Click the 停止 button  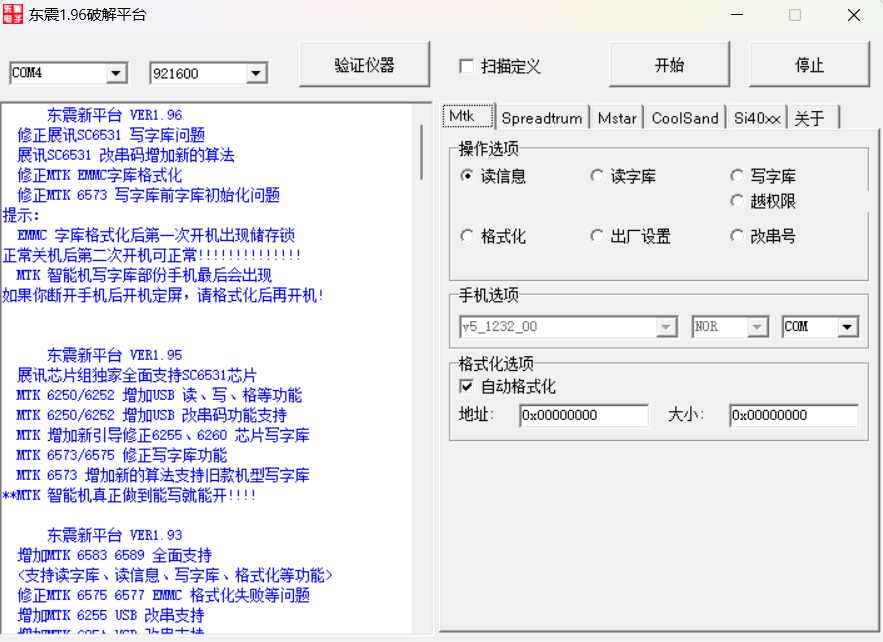pyautogui.click(x=809, y=65)
